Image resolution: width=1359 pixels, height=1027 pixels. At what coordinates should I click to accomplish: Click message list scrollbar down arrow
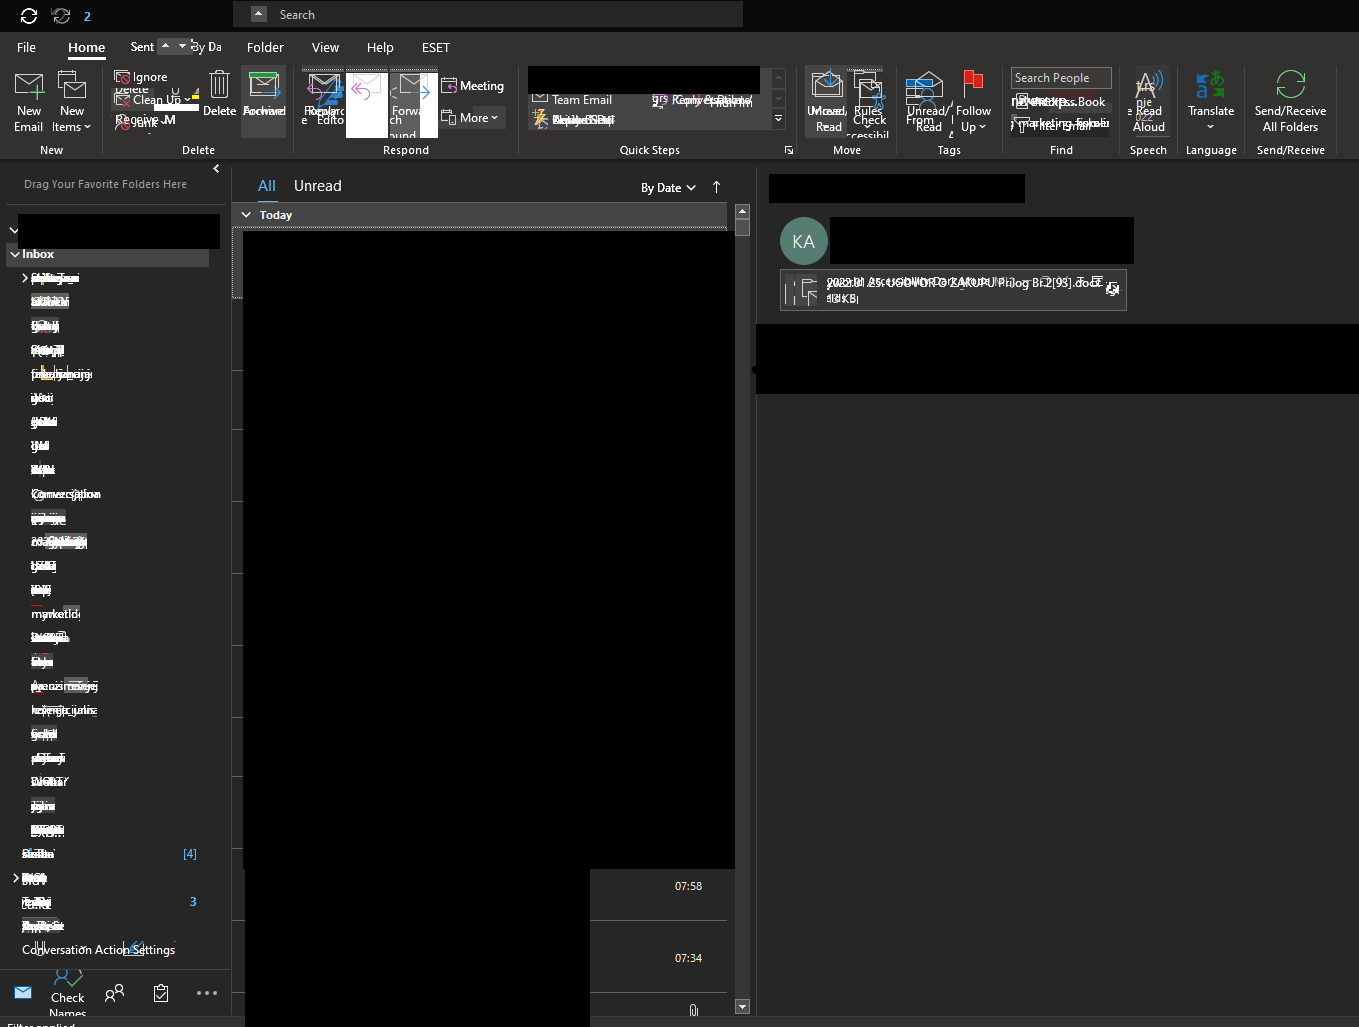(742, 1006)
